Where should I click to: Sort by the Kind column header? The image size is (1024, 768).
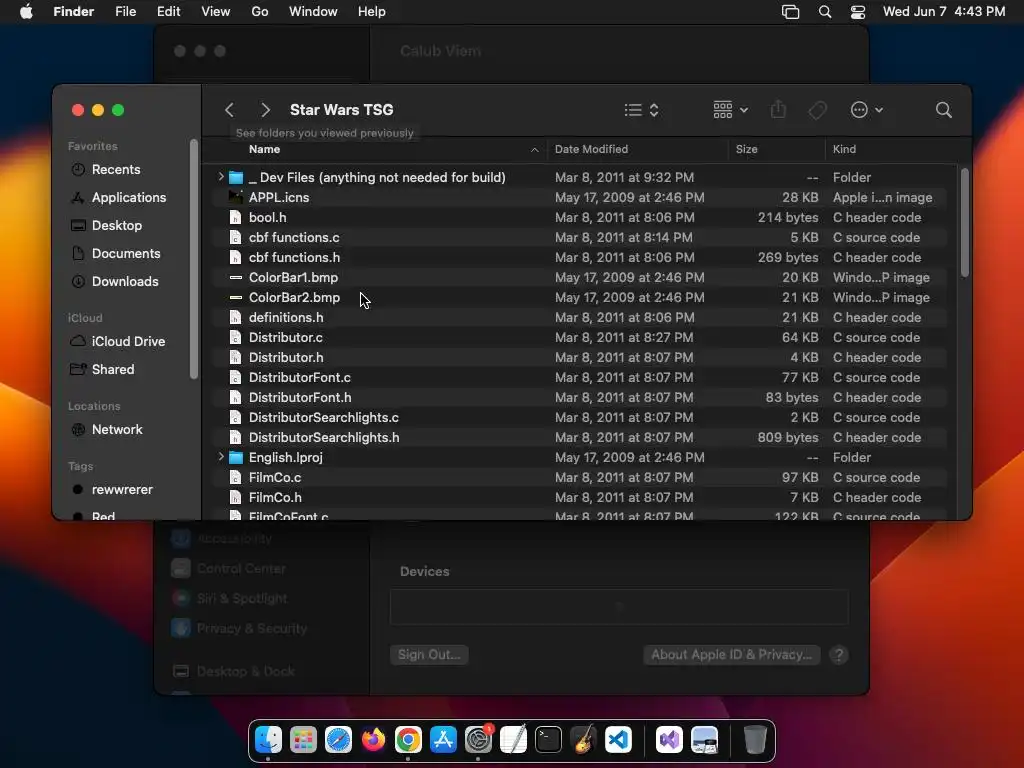click(x=891, y=150)
